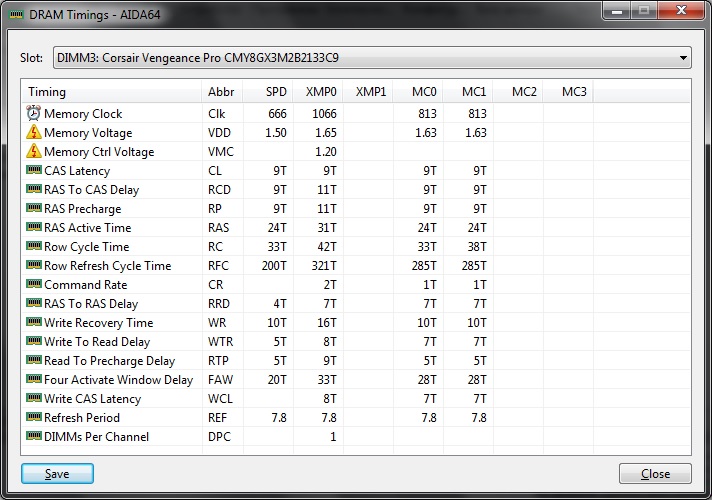Viewport: 712px width, 500px height.
Task: Click the 16T XMP0 Write Recovery value
Action: pyautogui.click(x=327, y=323)
